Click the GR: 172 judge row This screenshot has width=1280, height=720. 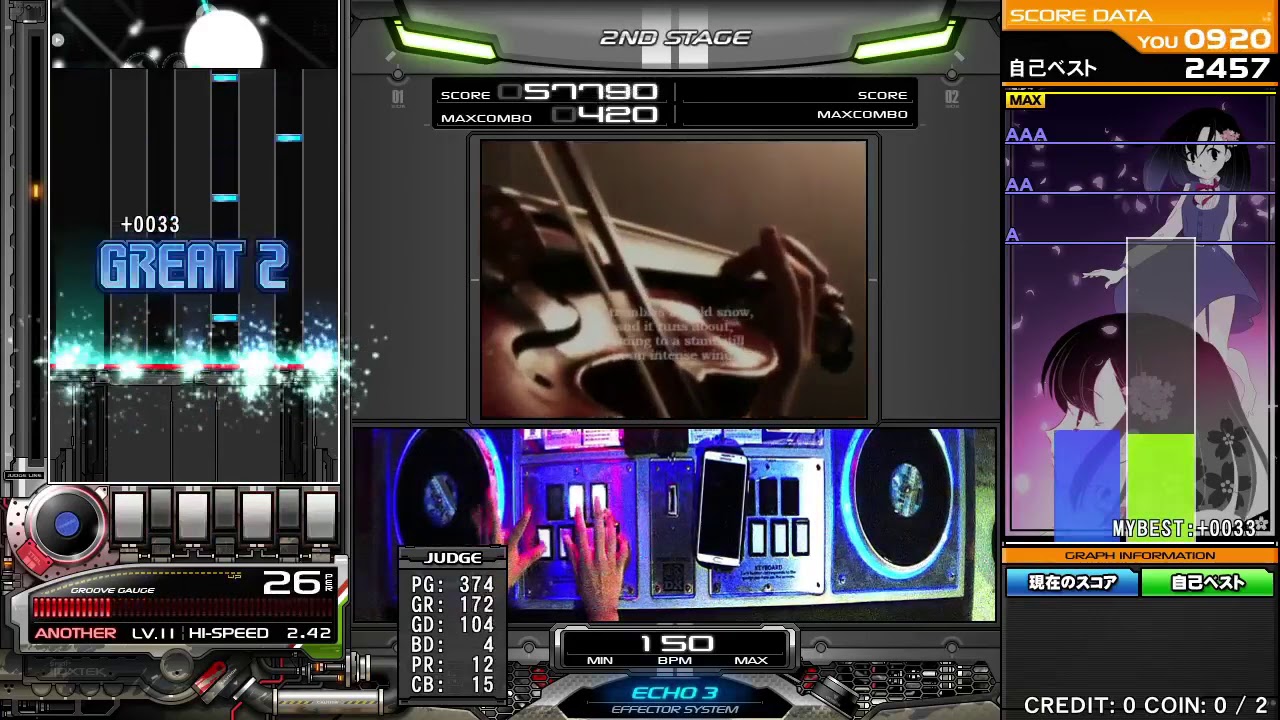pos(453,605)
